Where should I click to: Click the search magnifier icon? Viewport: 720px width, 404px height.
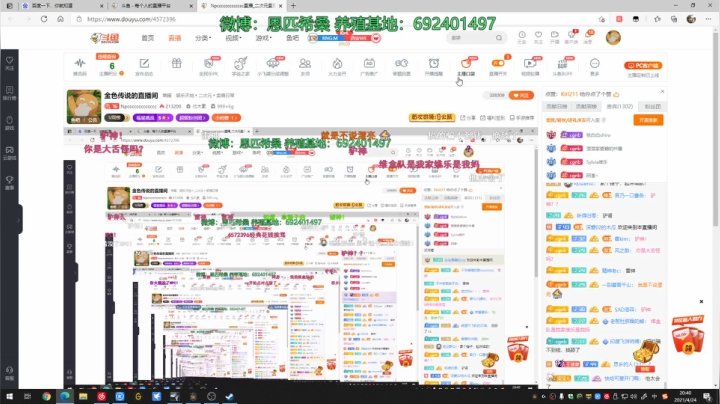click(499, 38)
